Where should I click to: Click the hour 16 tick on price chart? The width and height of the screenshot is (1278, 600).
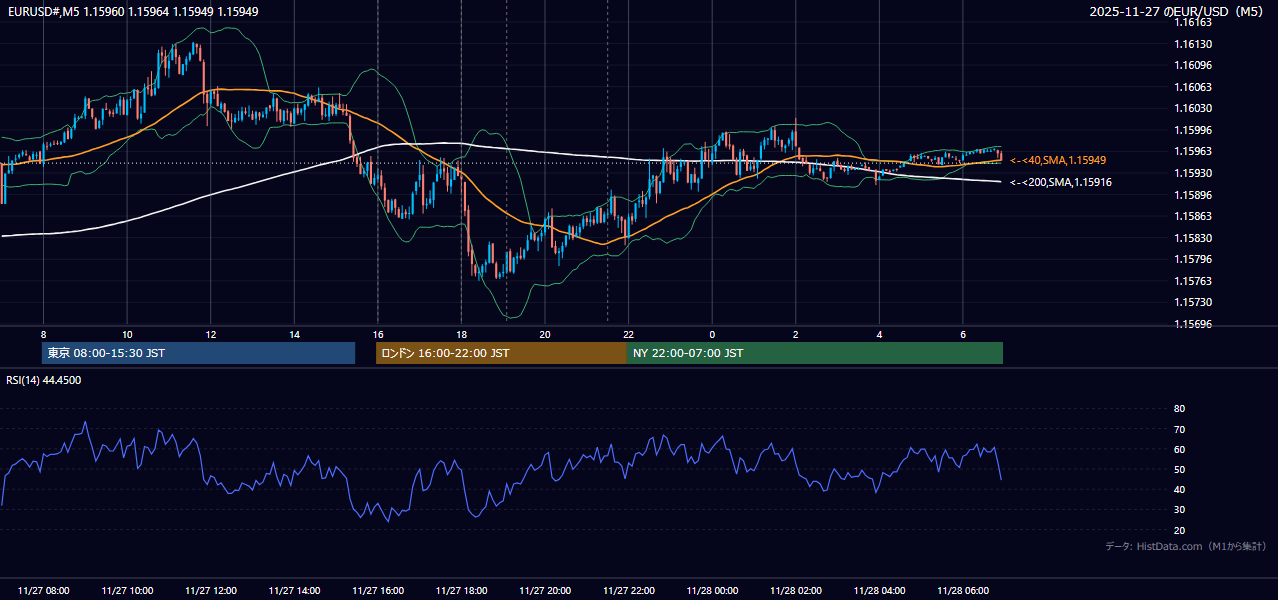coord(377,334)
